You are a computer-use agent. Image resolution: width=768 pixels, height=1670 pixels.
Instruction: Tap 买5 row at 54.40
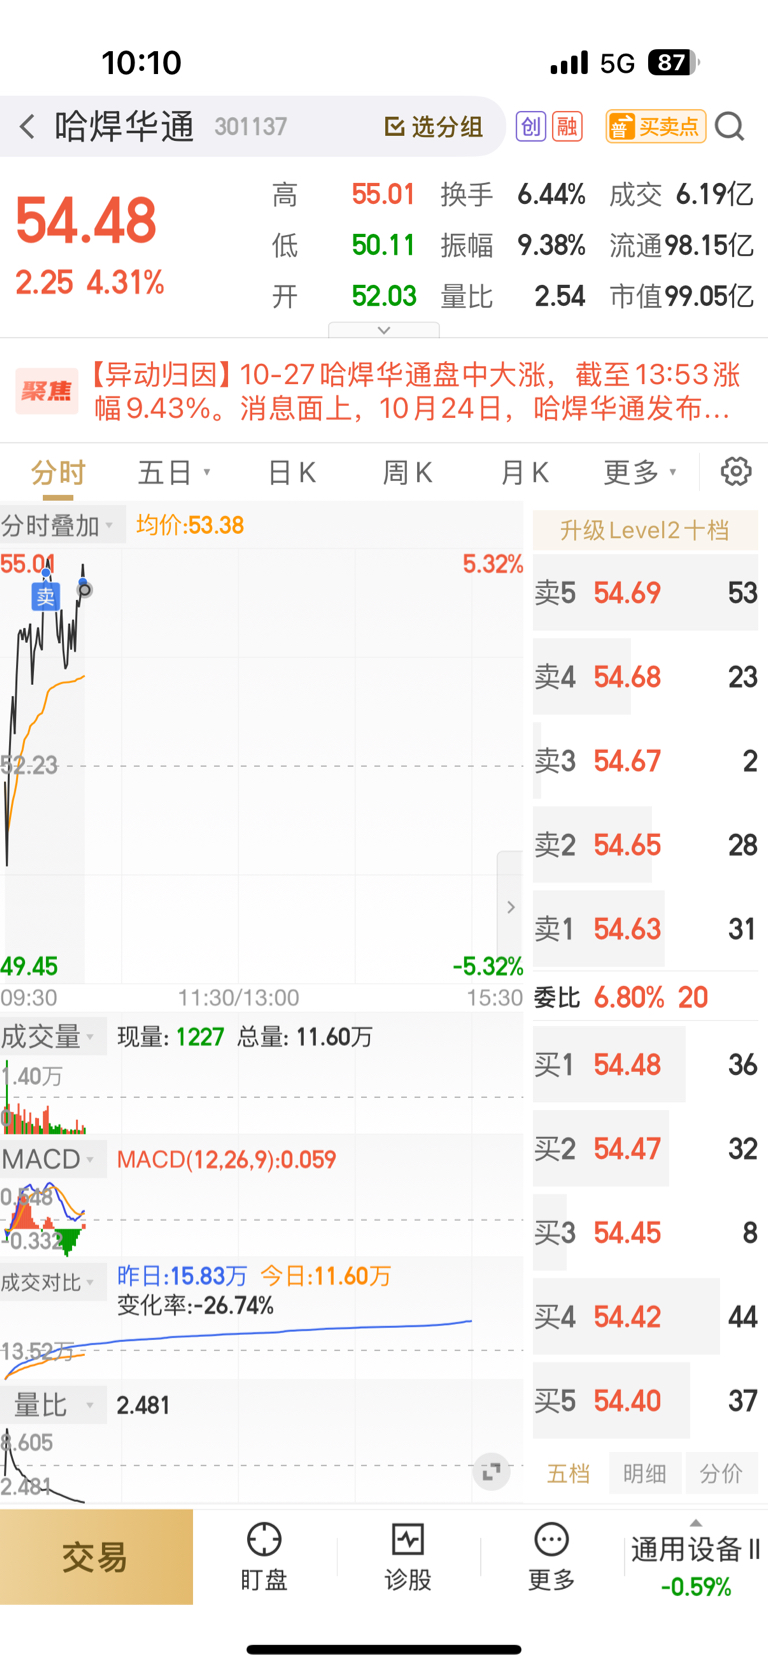[x=645, y=1401]
